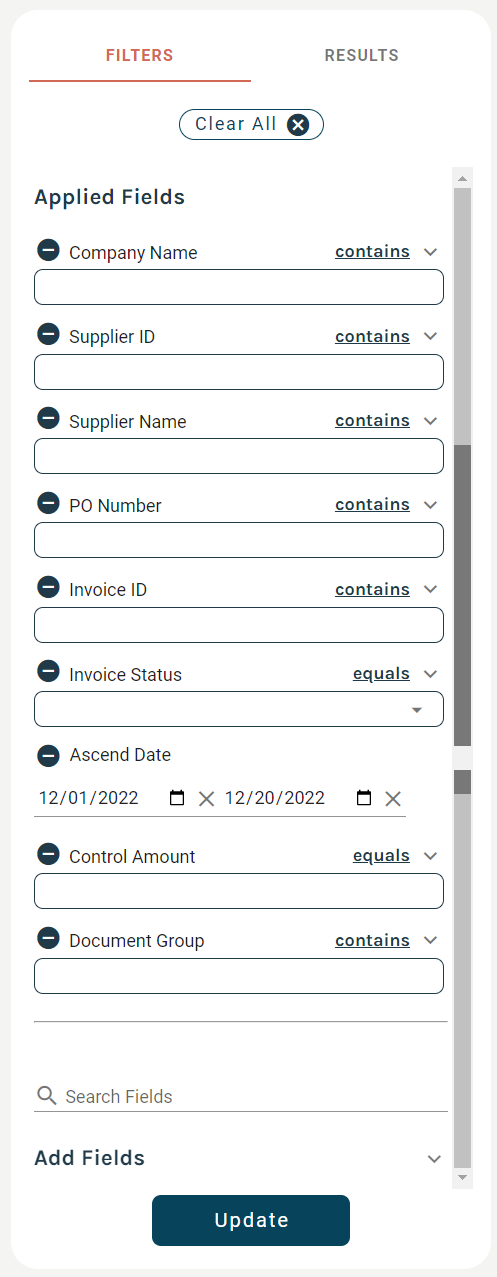Click the search magnifier icon by Search Fields
This screenshot has width=497, height=1277.
tap(46, 1095)
